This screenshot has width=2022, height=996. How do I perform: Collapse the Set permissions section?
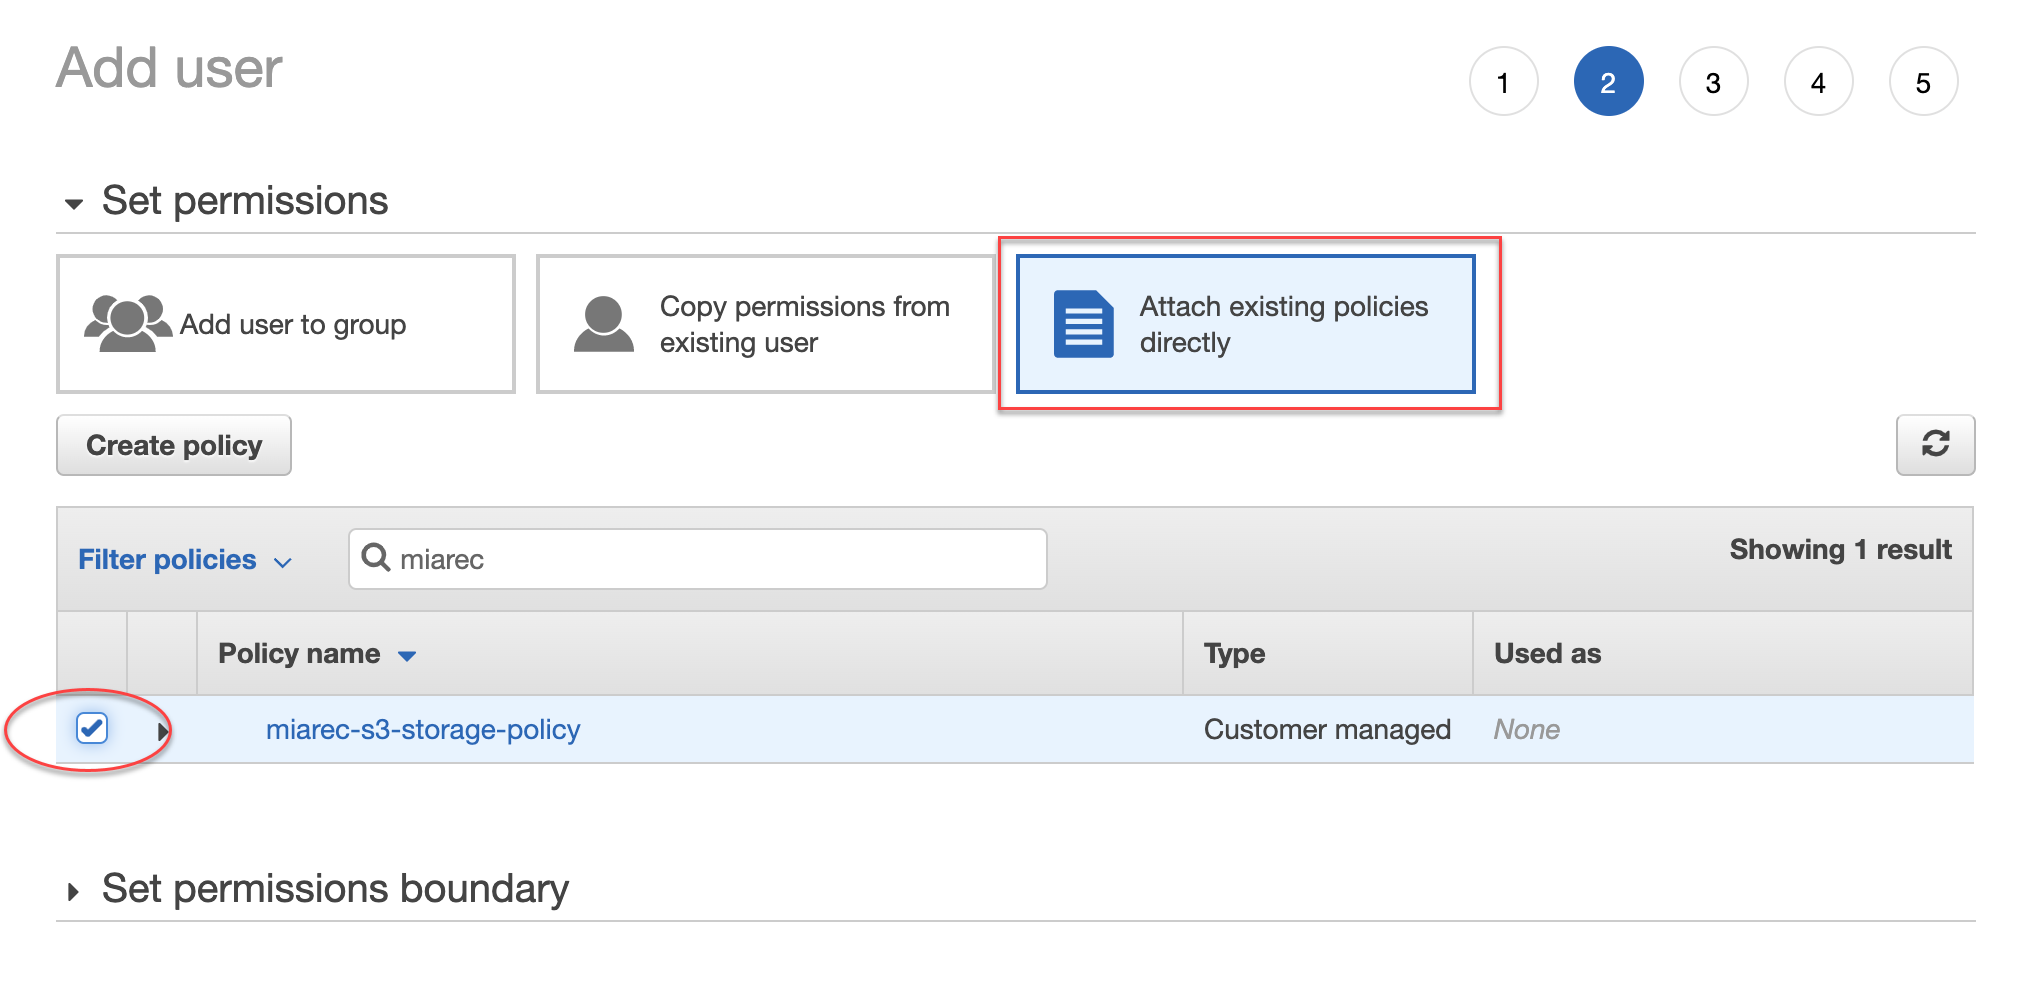pos(74,204)
